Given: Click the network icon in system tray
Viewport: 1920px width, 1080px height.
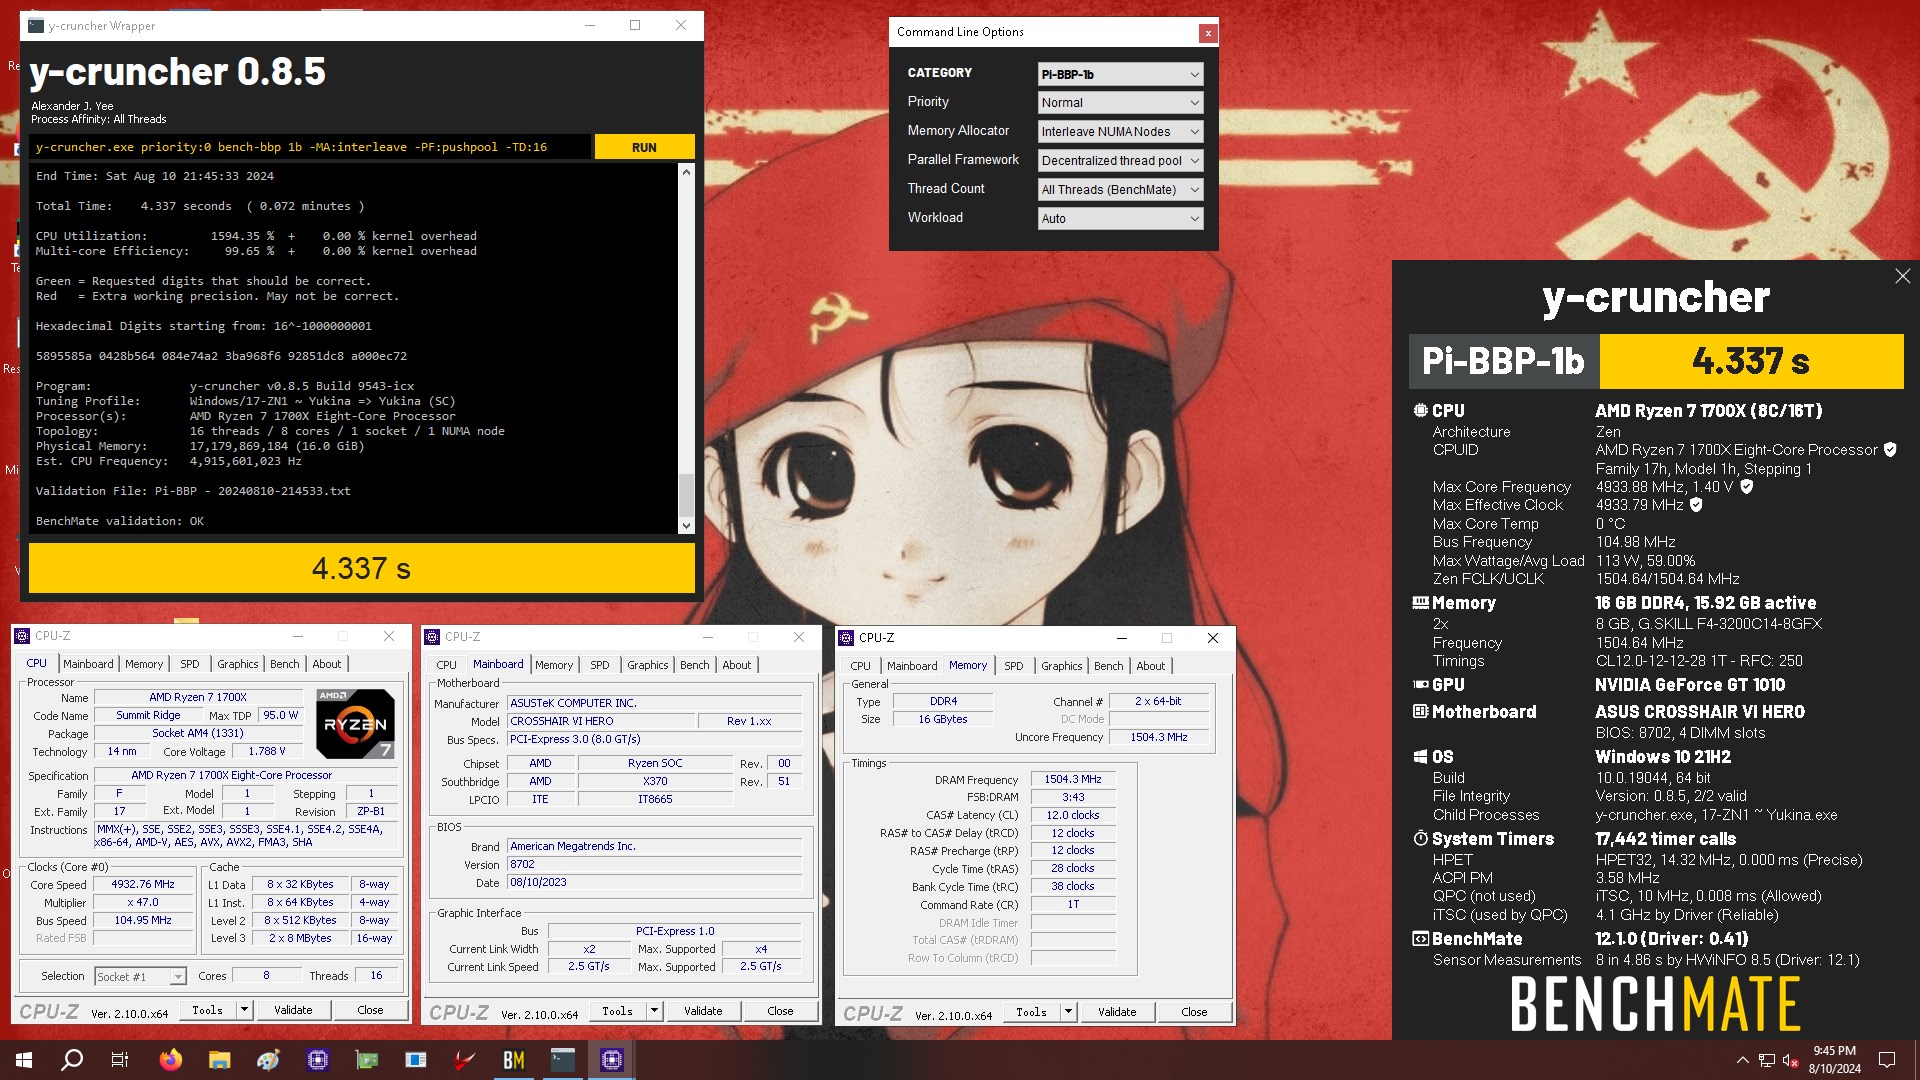Looking at the screenshot, I should coord(1767,1060).
